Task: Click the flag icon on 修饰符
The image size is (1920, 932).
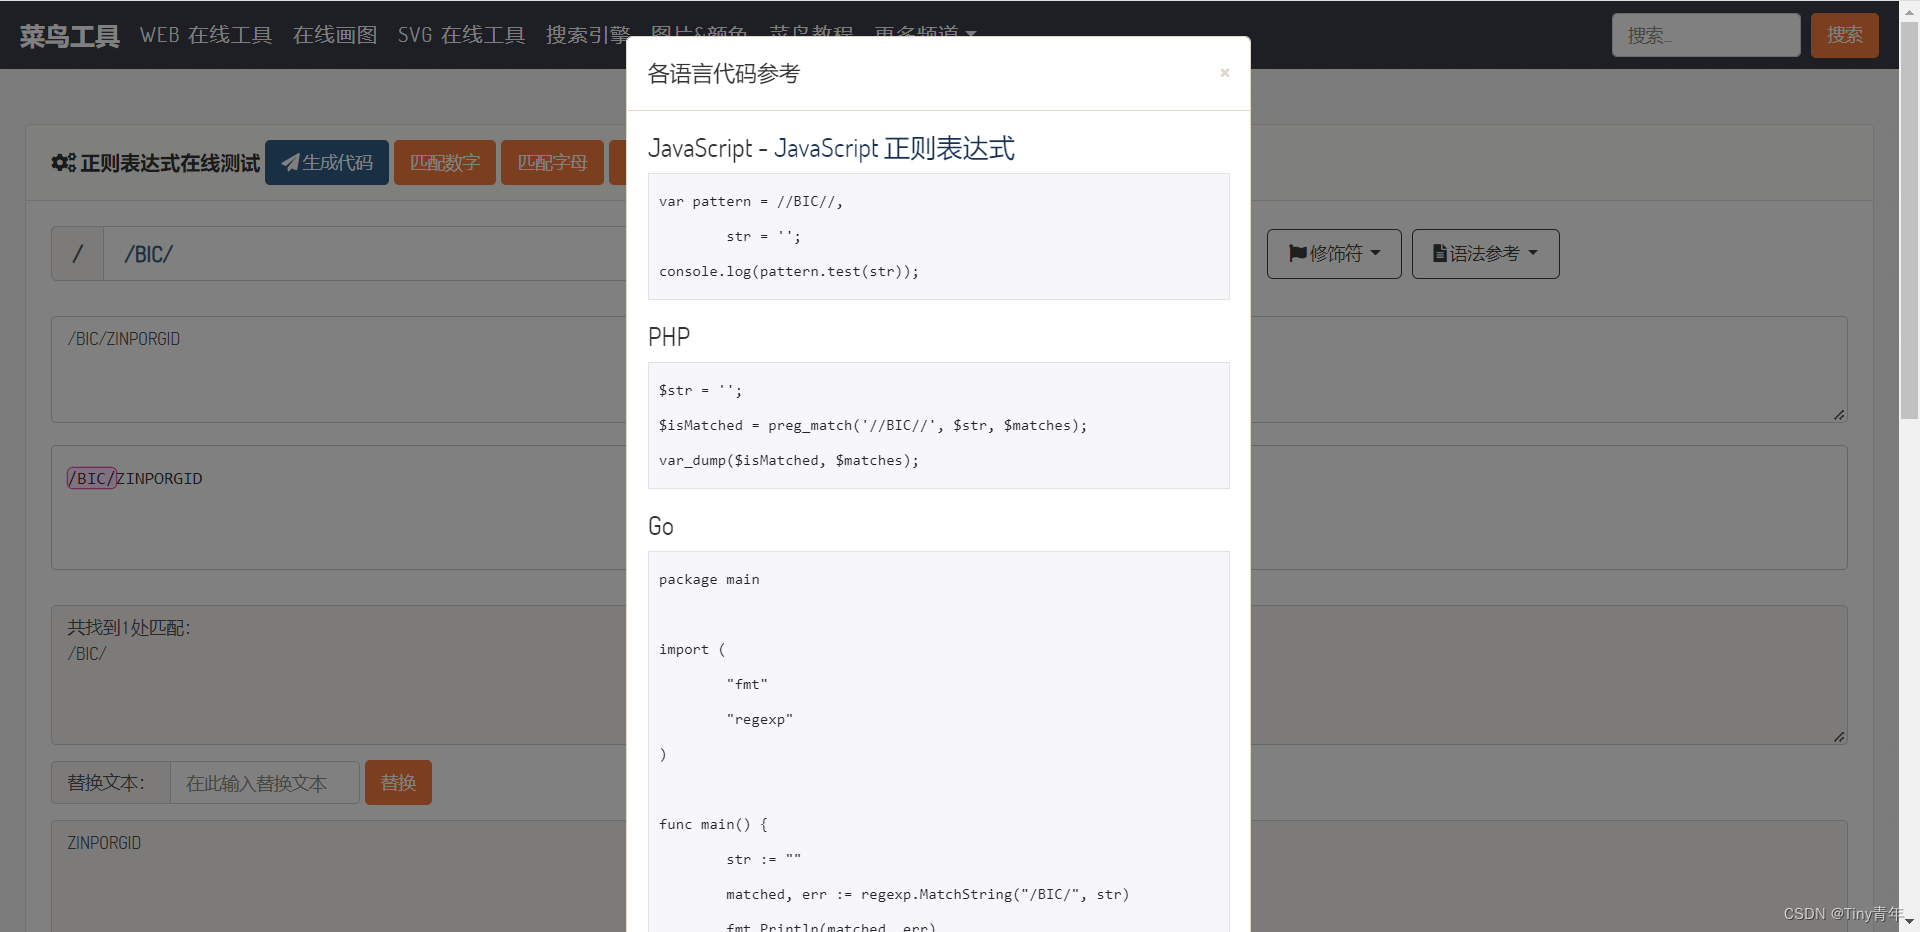Action: click(1298, 254)
